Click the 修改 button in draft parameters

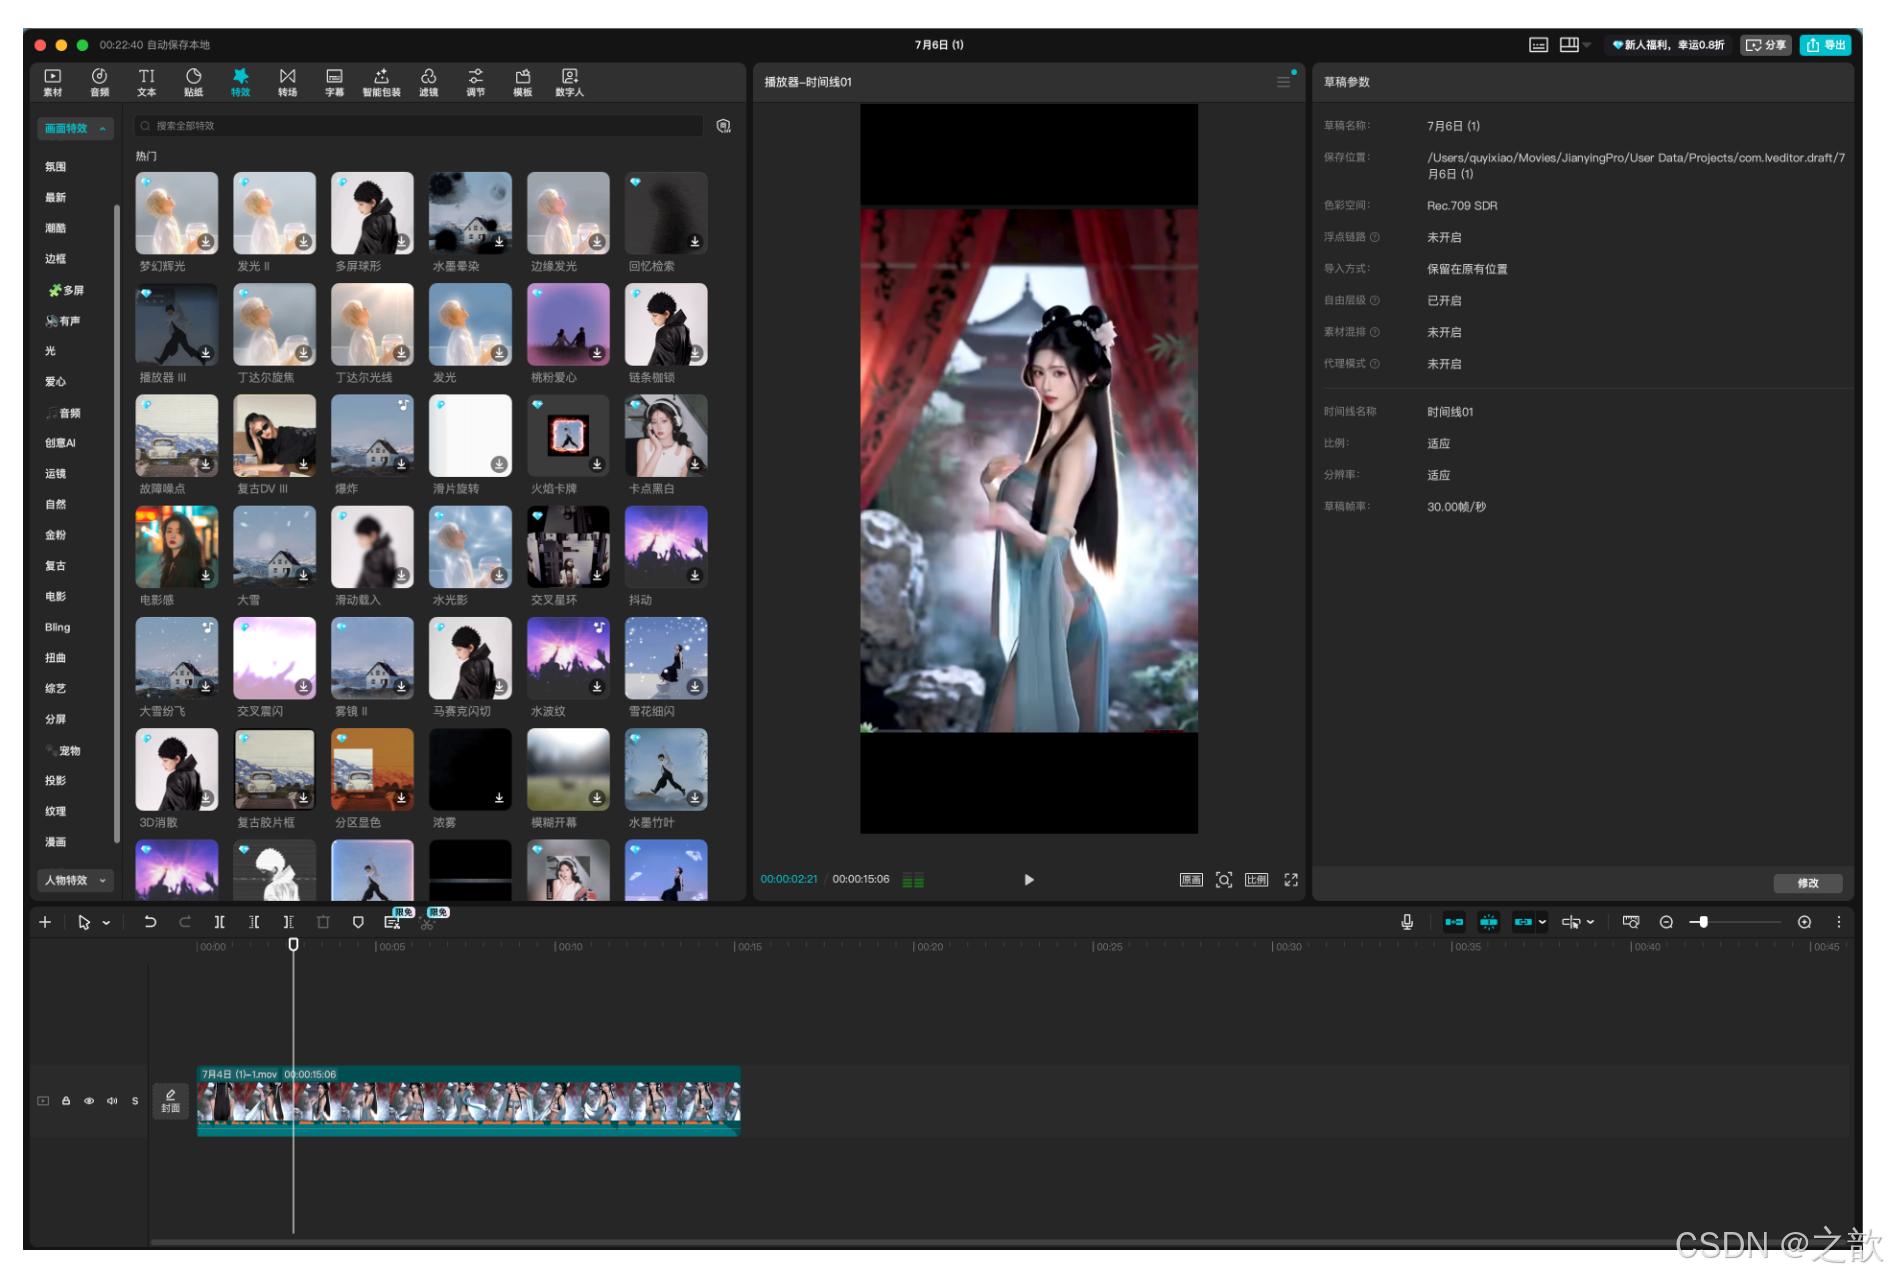(x=1808, y=883)
